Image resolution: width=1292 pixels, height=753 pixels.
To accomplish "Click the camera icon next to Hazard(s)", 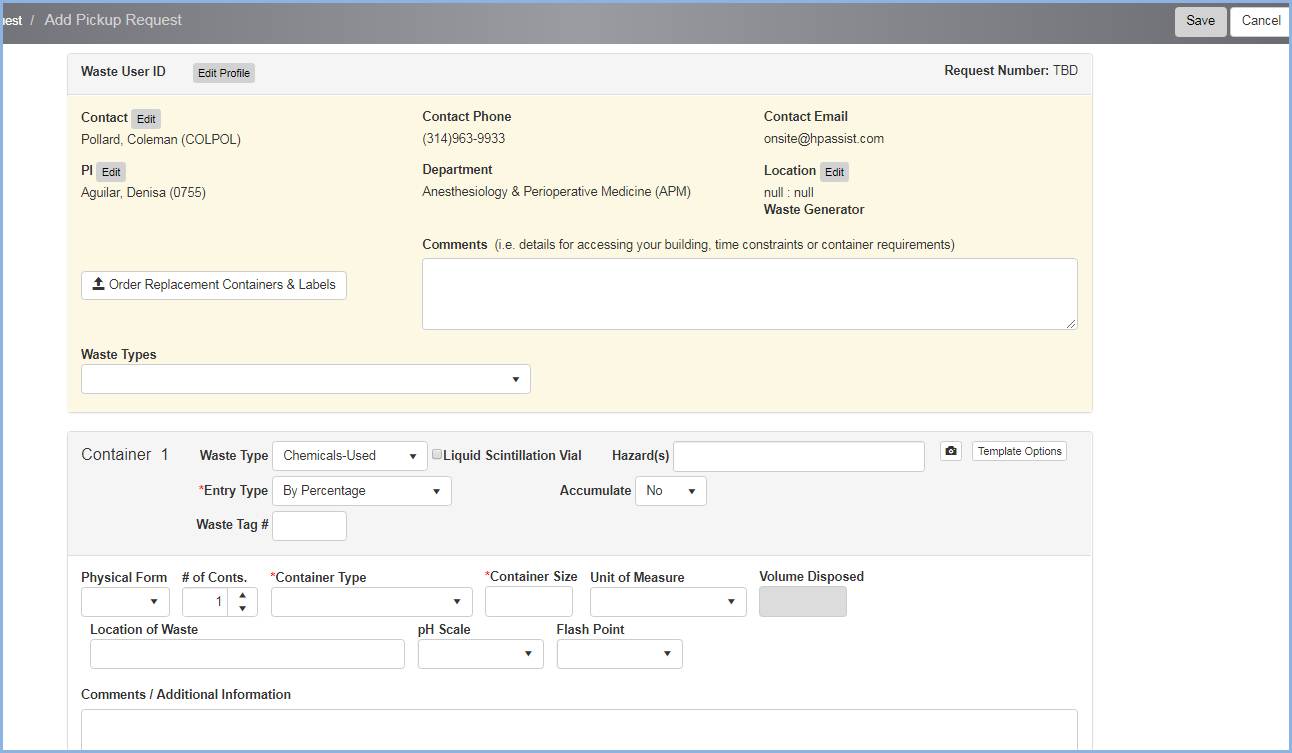I will pos(951,452).
